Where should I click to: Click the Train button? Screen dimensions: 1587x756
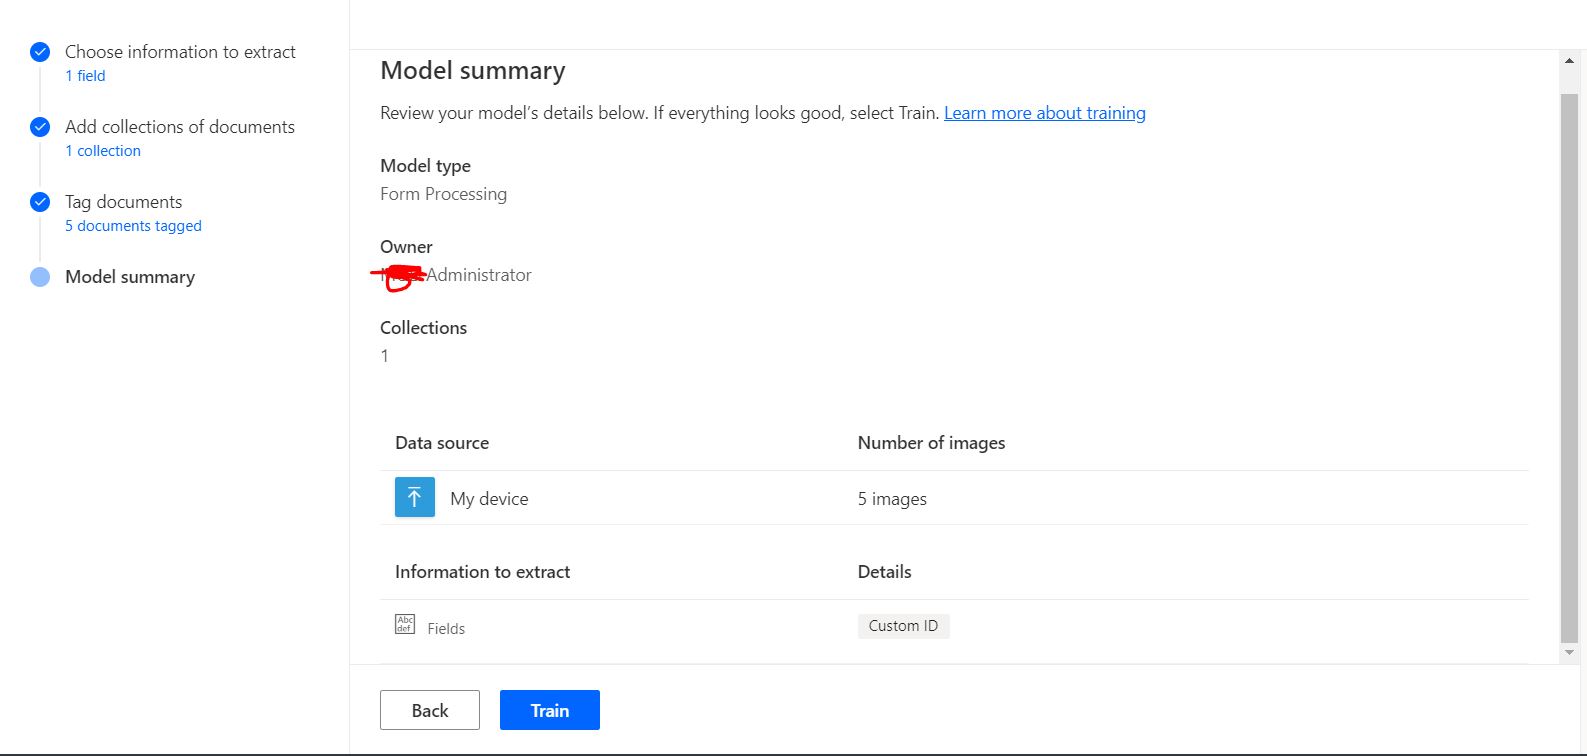point(549,710)
